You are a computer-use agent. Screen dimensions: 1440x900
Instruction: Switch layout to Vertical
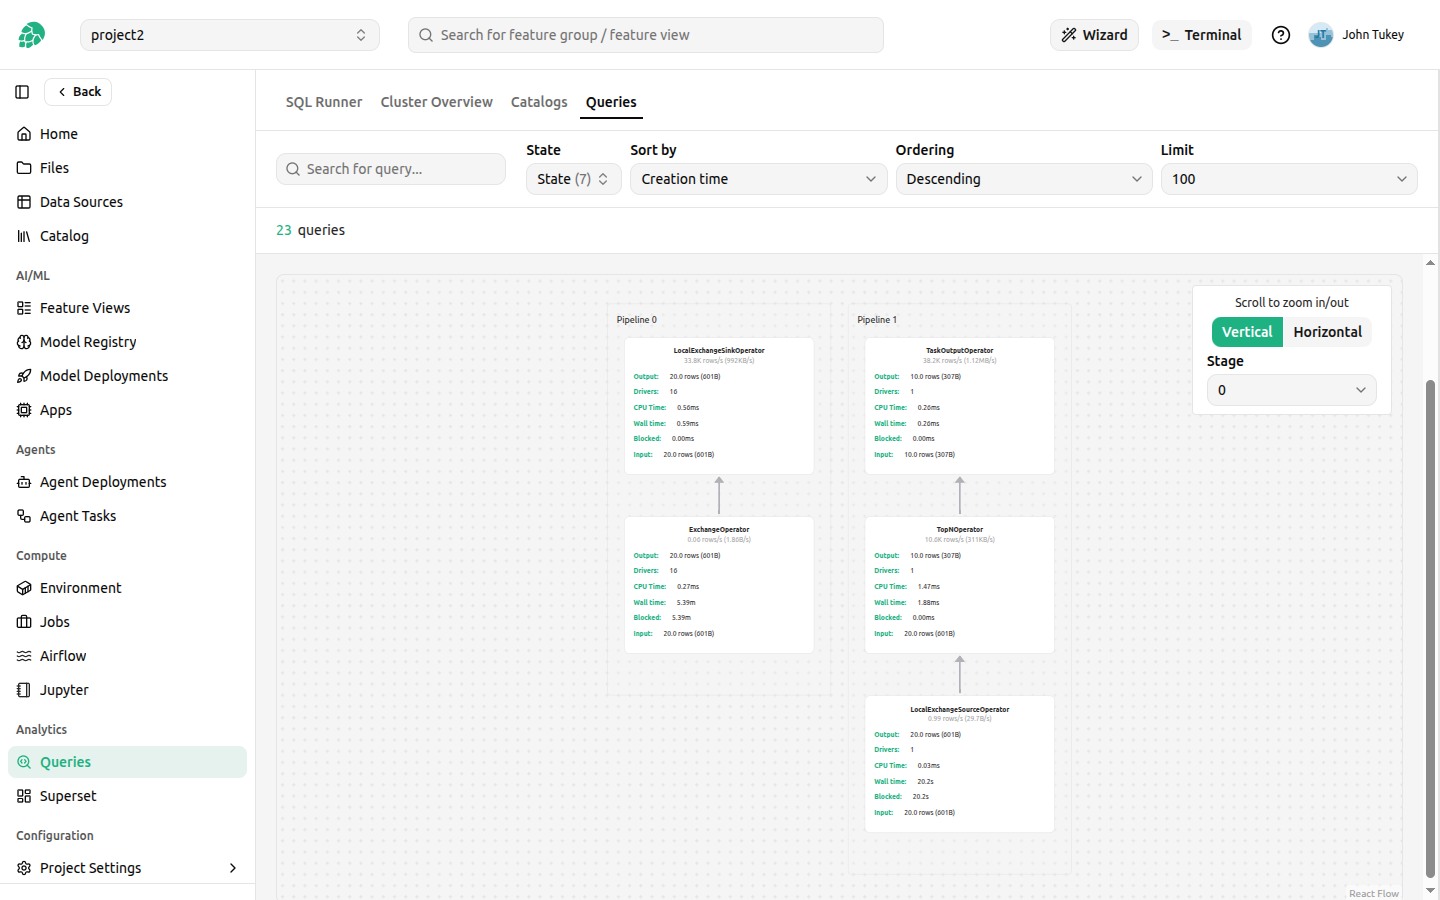[x=1247, y=332]
